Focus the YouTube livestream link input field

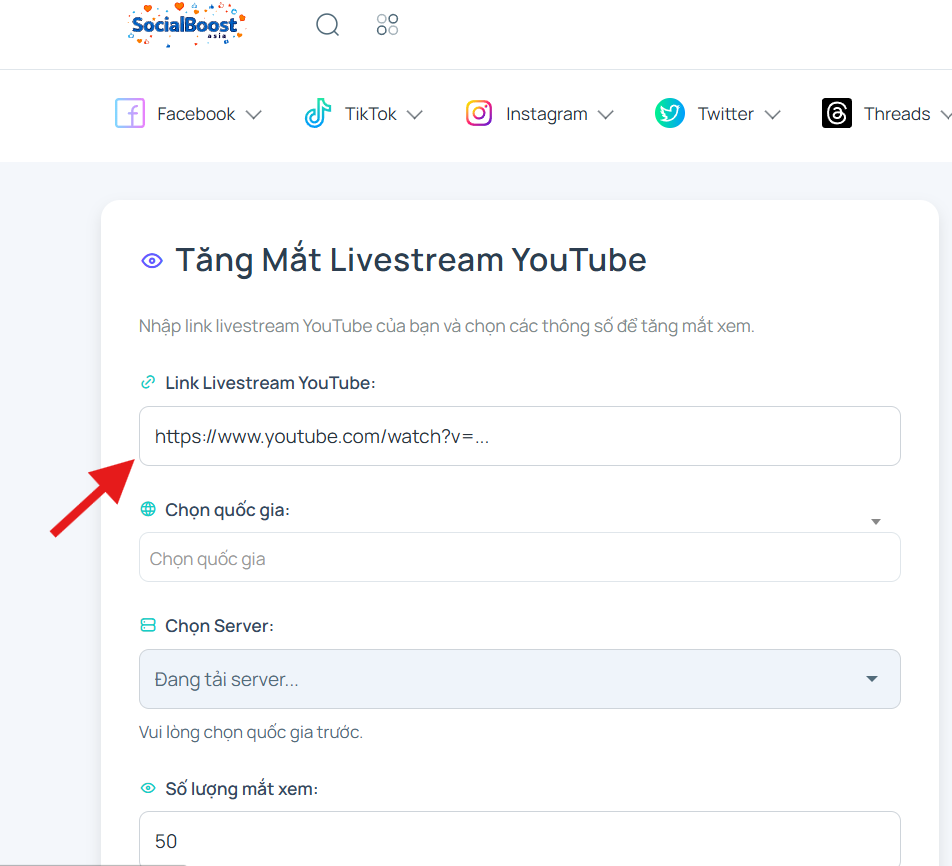click(x=520, y=436)
